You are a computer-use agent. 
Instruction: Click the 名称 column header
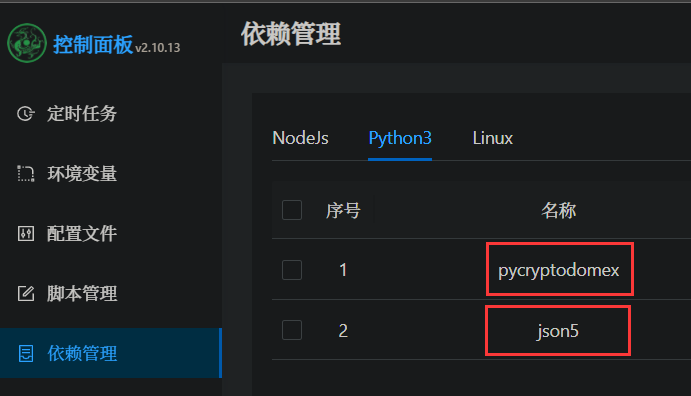click(x=559, y=211)
